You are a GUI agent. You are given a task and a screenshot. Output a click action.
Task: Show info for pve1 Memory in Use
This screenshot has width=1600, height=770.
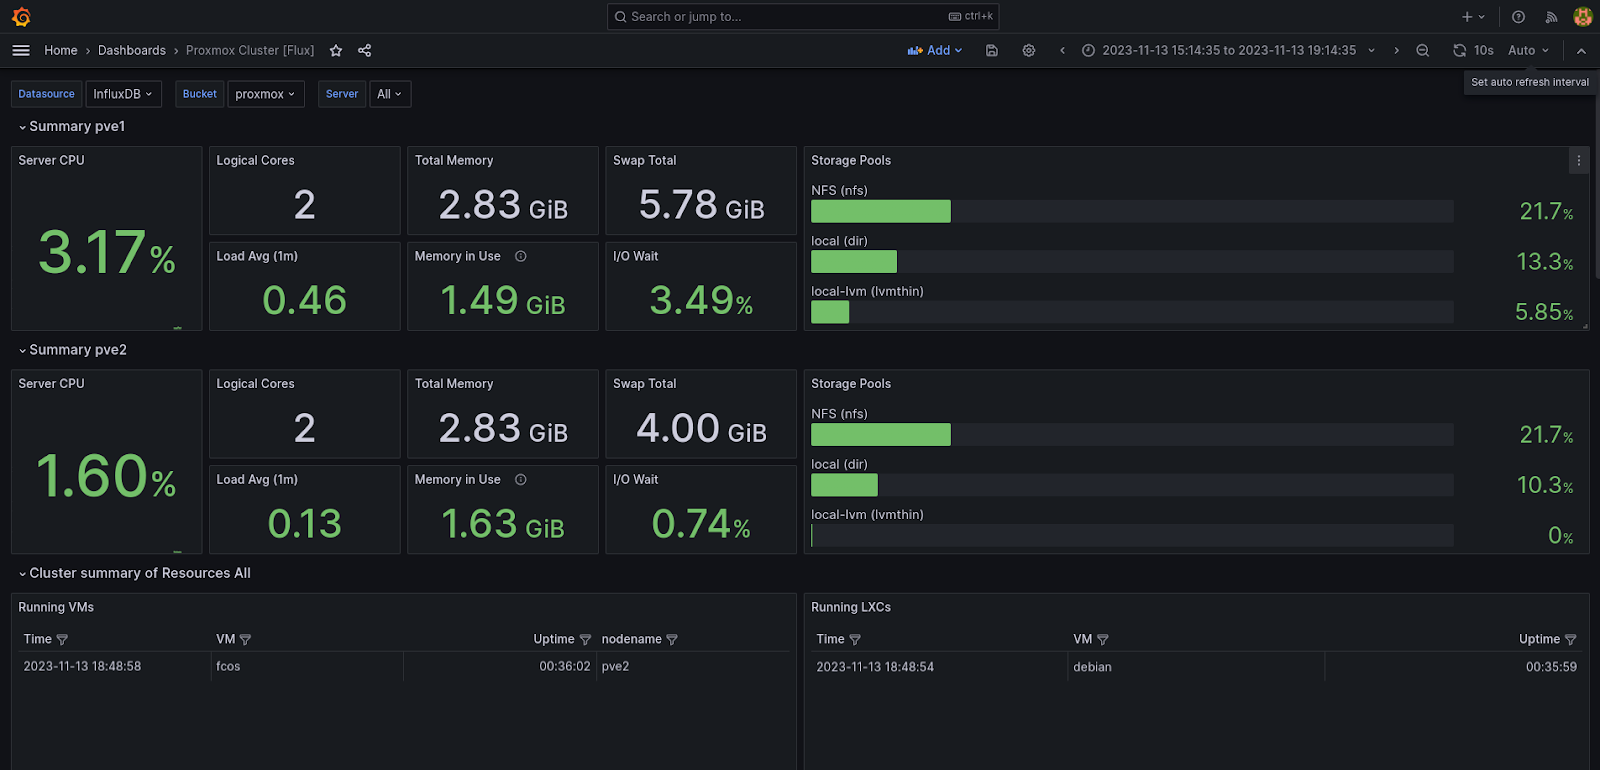coord(521,256)
